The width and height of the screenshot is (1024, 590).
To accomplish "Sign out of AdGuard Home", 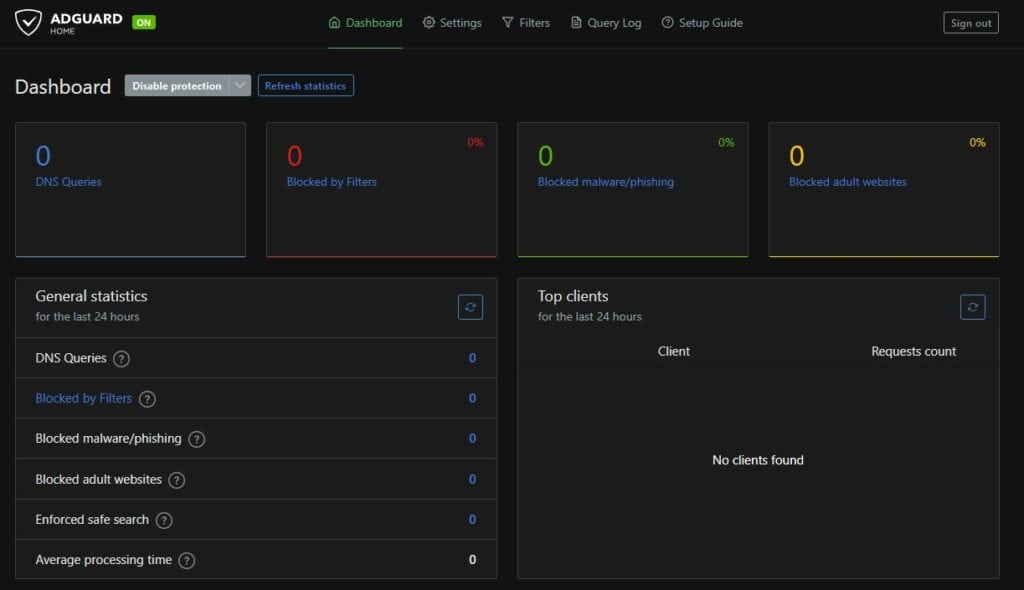I will point(970,22).
